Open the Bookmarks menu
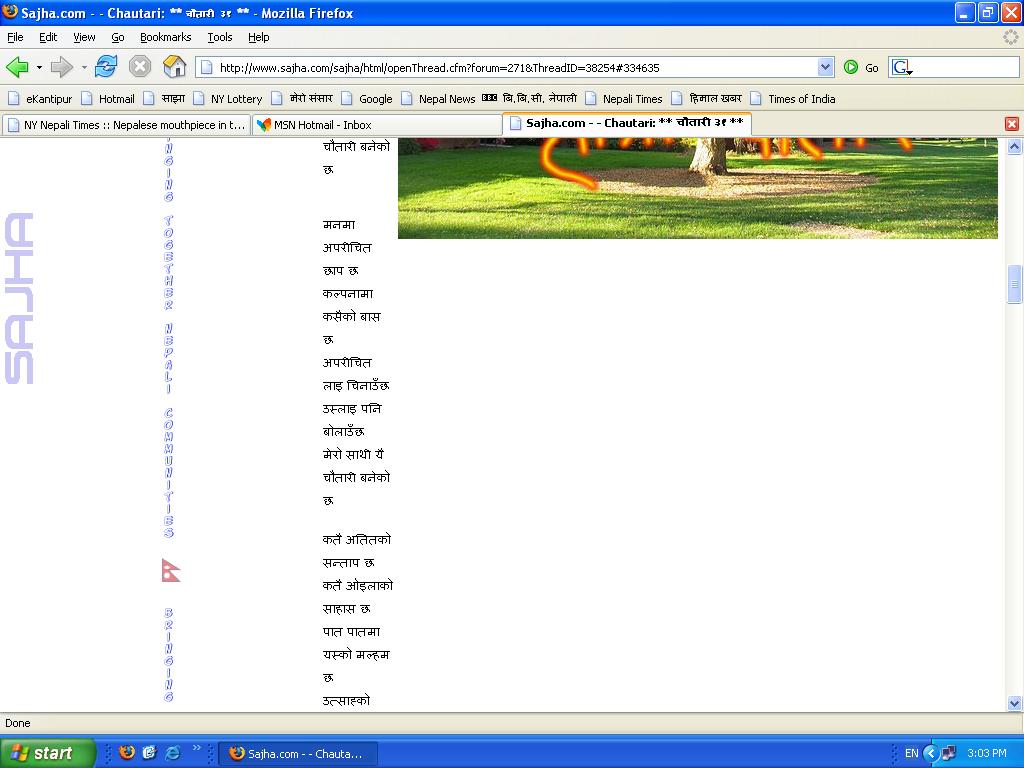1024x768 pixels. tap(165, 37)
